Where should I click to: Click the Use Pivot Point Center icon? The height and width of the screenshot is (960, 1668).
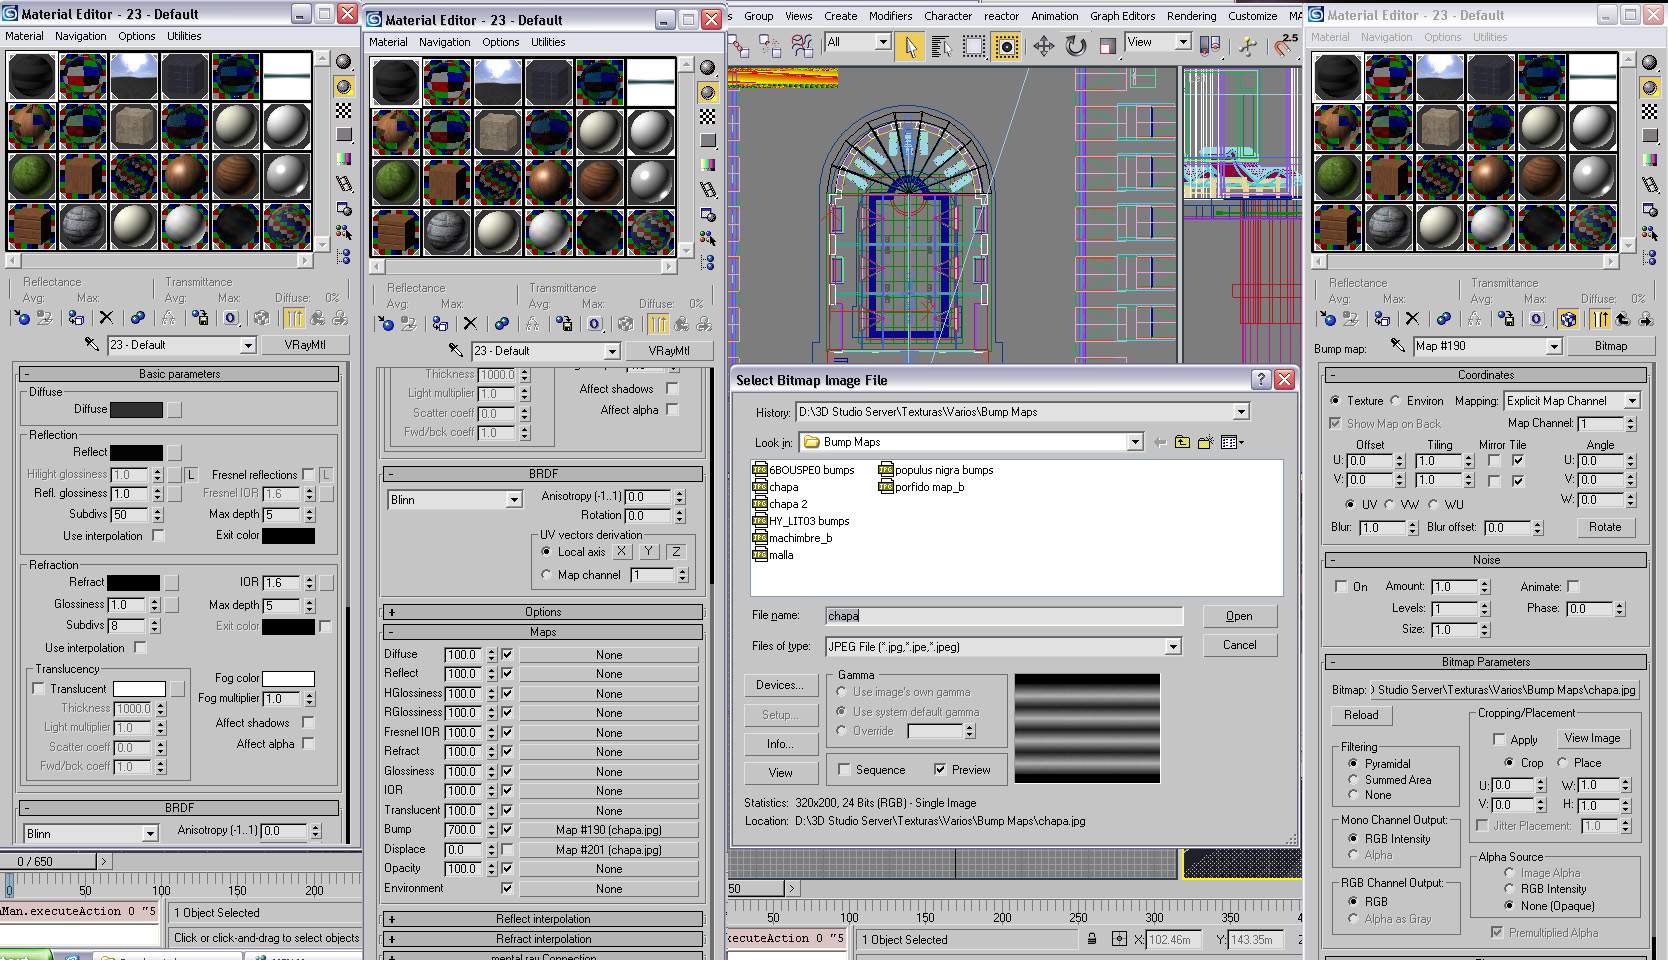1210,46
